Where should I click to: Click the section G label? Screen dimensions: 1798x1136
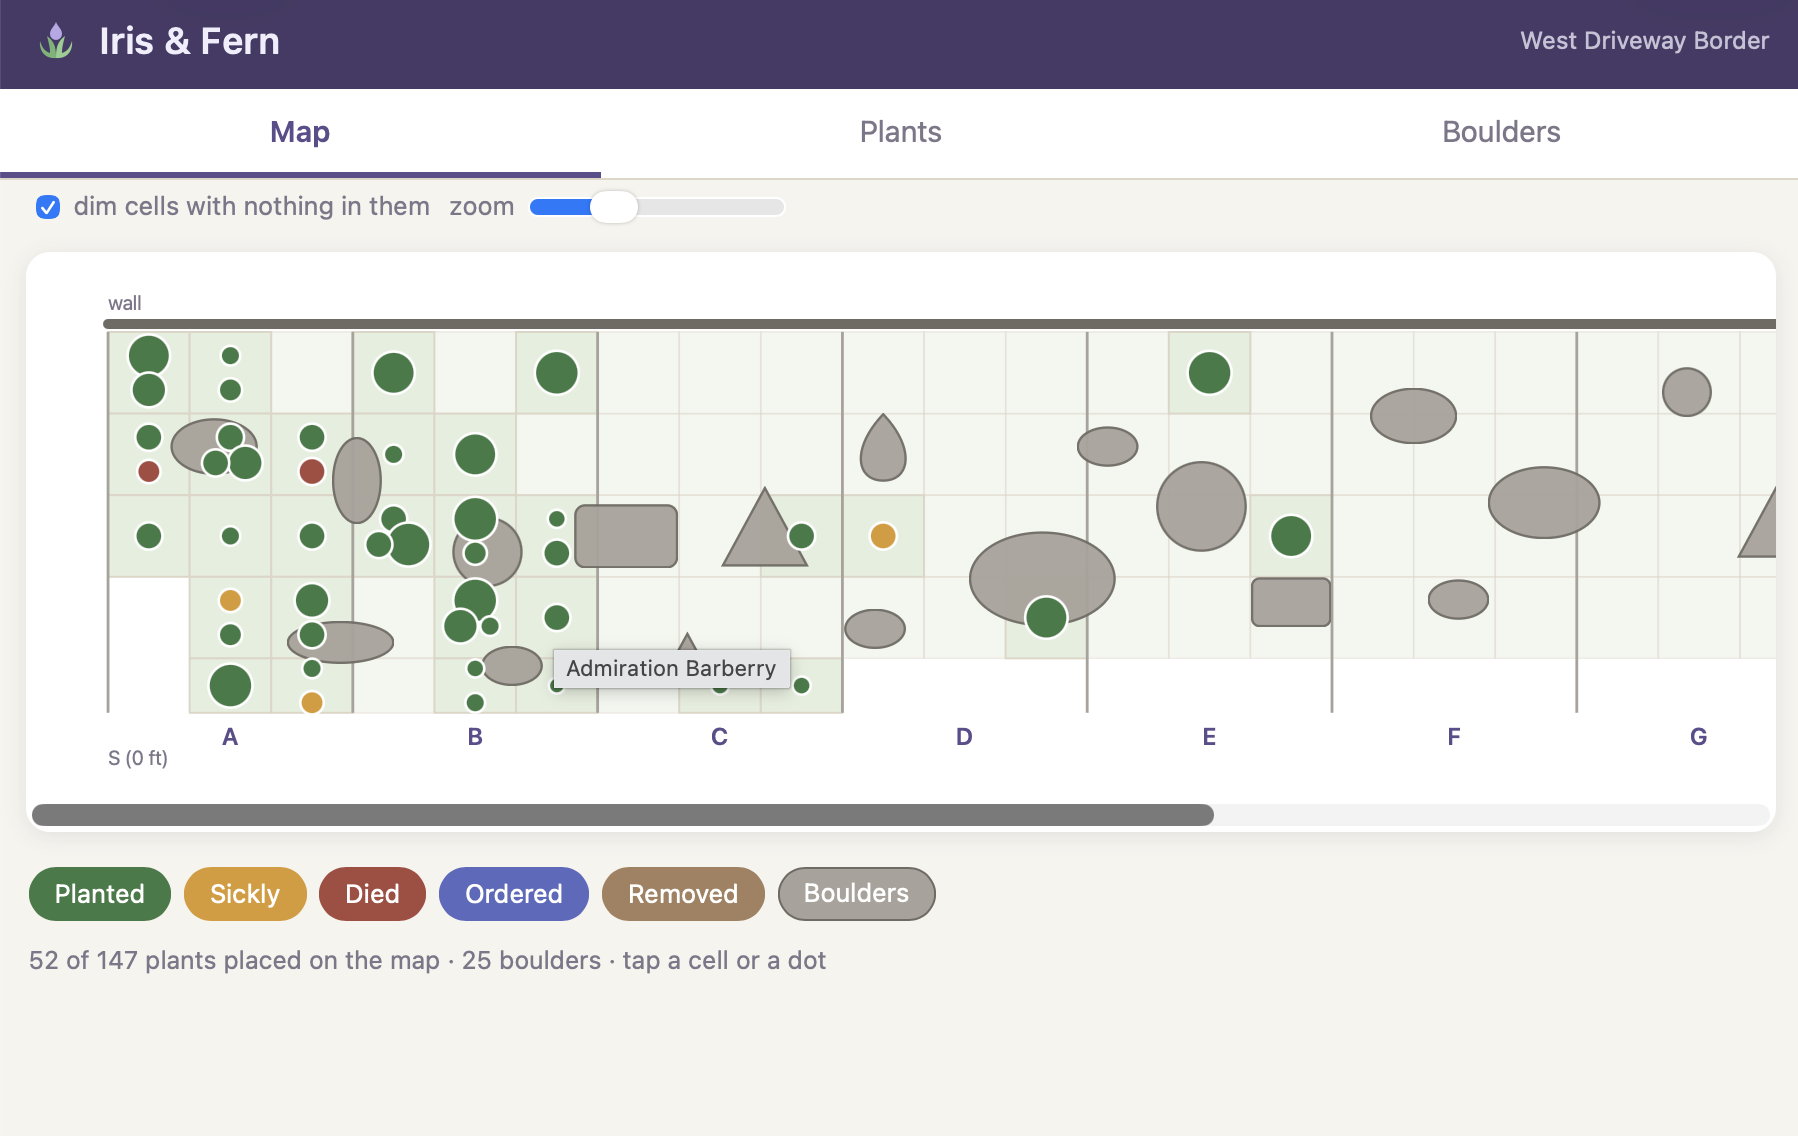[1698, 737]
